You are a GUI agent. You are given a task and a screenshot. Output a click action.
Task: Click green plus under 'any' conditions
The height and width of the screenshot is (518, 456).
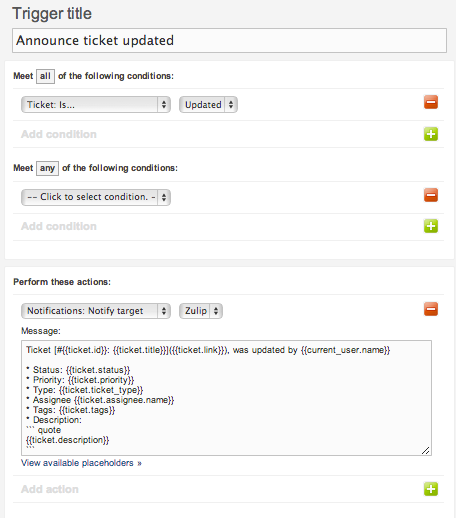pyautogui.click(x=431, y=226)
